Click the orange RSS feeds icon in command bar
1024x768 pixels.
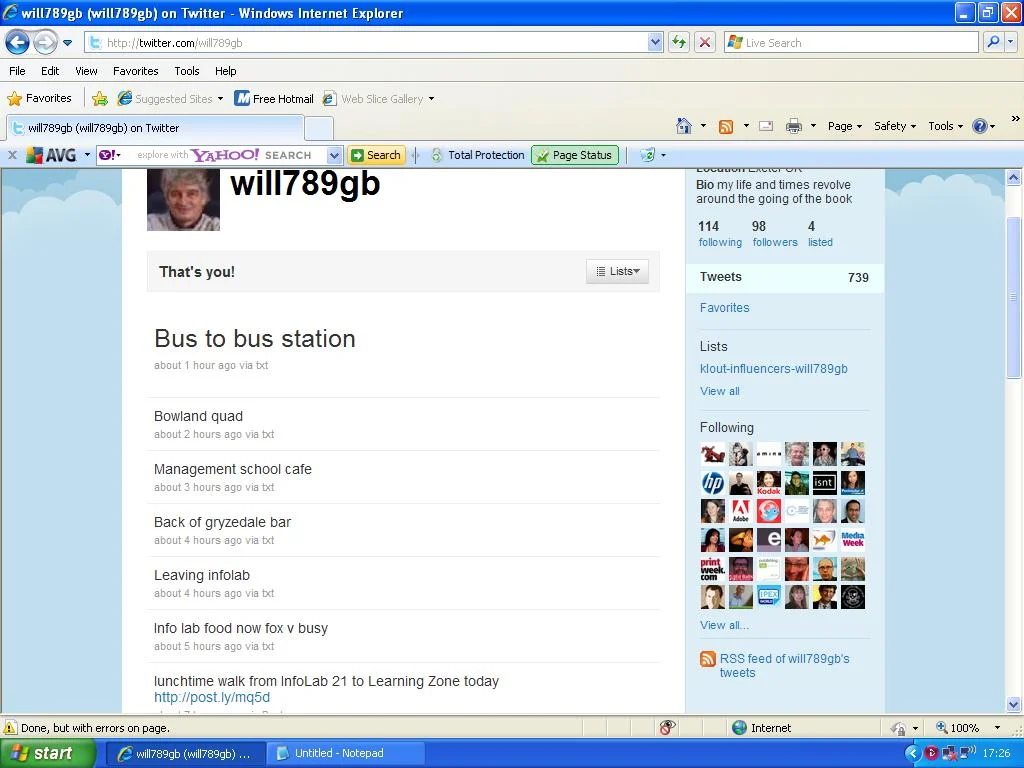click(x=726, y=127)
